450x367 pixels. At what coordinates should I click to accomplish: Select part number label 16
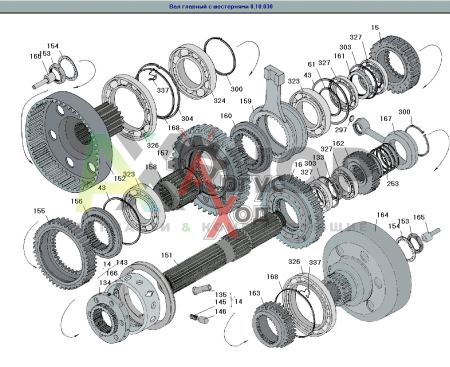(x=298, y=164)
